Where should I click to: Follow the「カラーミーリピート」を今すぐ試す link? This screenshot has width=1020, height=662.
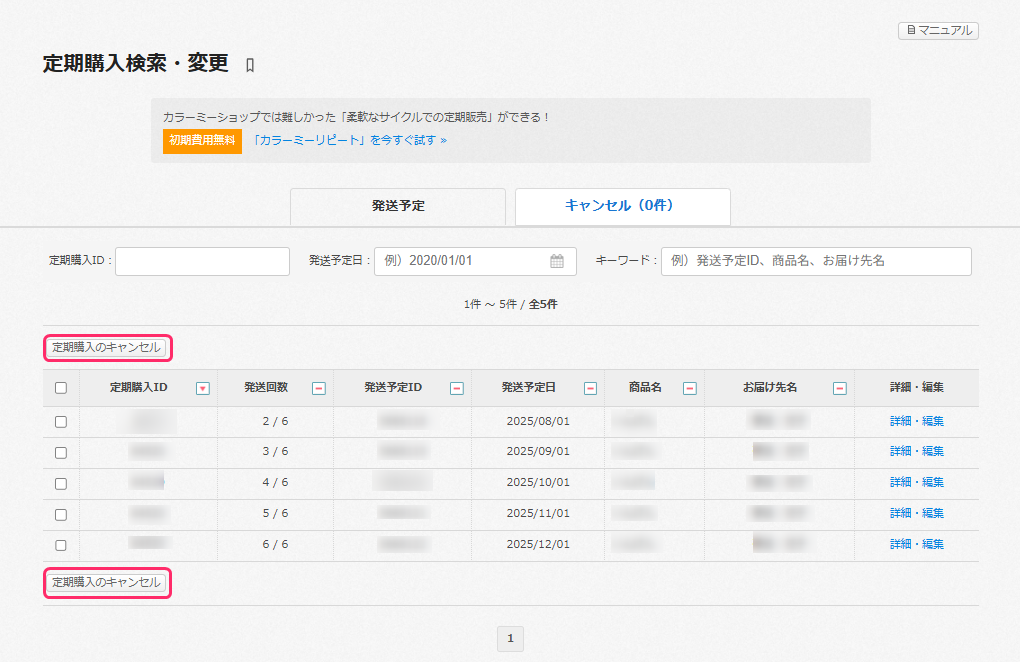click(x=349, y=141)
